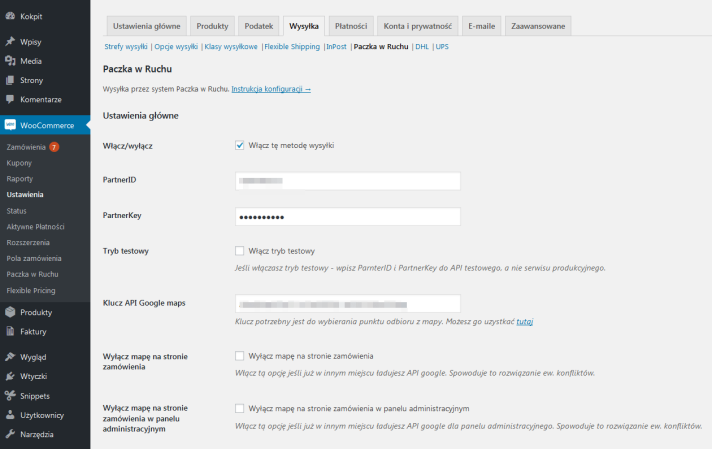Open the Instrukcja konfiguracji link

click(271, 89)
